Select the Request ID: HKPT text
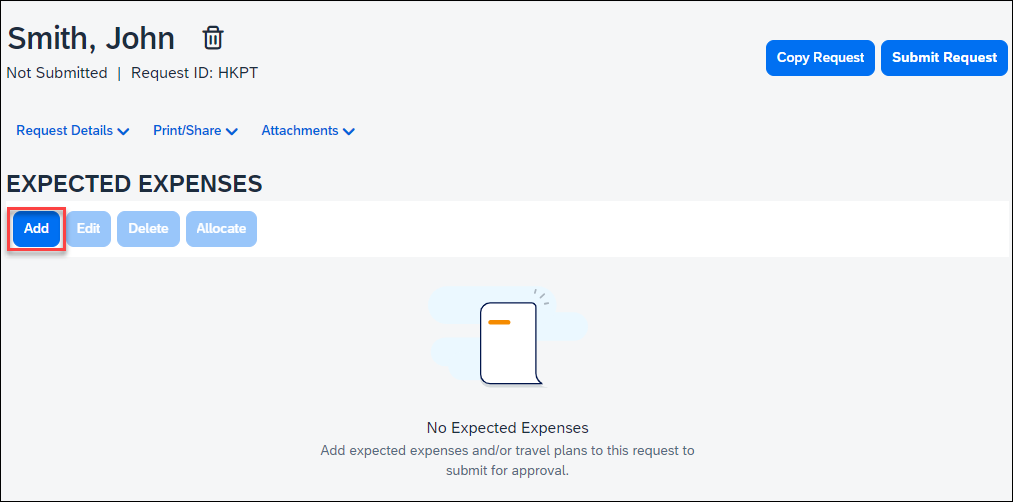1013x502 pixels. point(194,73)
